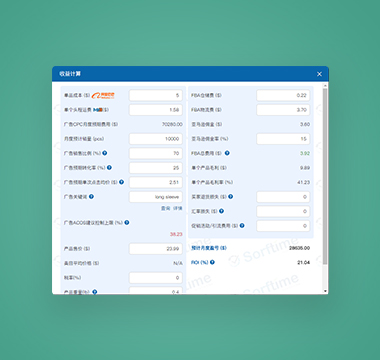The image size is (380, 360).
Task: Show help for FBA总费用 ($)
Action: coord(227,153)
